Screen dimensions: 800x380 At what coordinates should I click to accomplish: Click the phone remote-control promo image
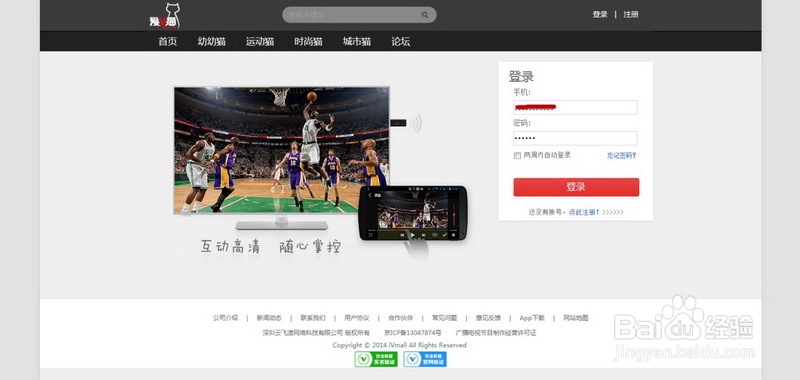point(413,213)
